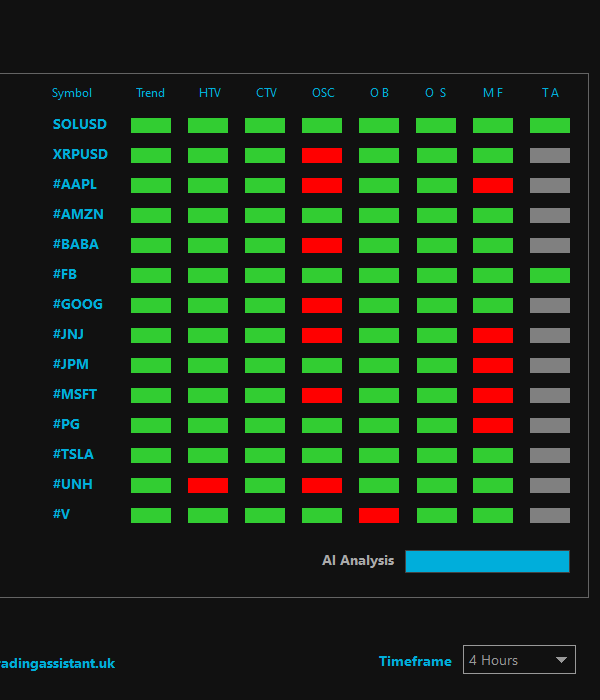Select the #AAPL symbol
Image resolution: width=600 pixels, height=700 pixels.
pyautogui.click(x=75, y=184)
